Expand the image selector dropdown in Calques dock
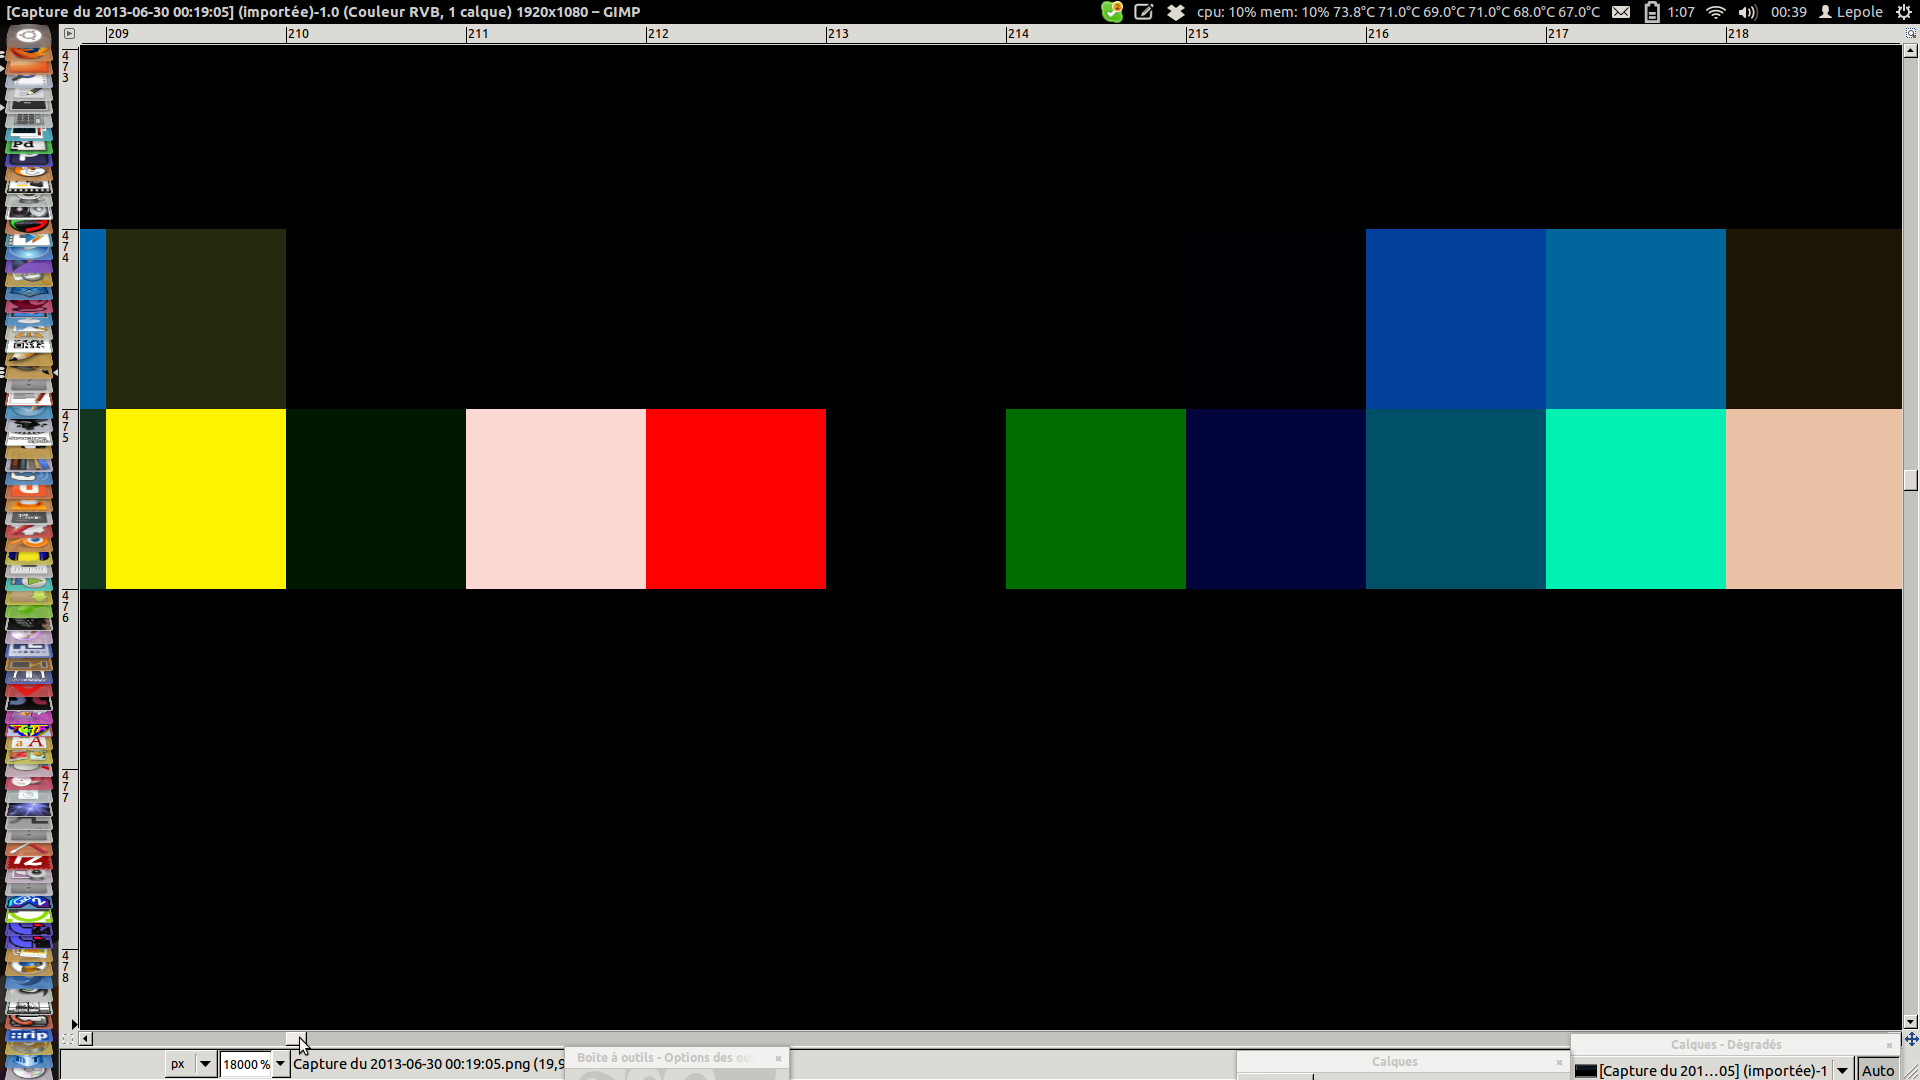1920x1080 pixels. [1842, 1070]
